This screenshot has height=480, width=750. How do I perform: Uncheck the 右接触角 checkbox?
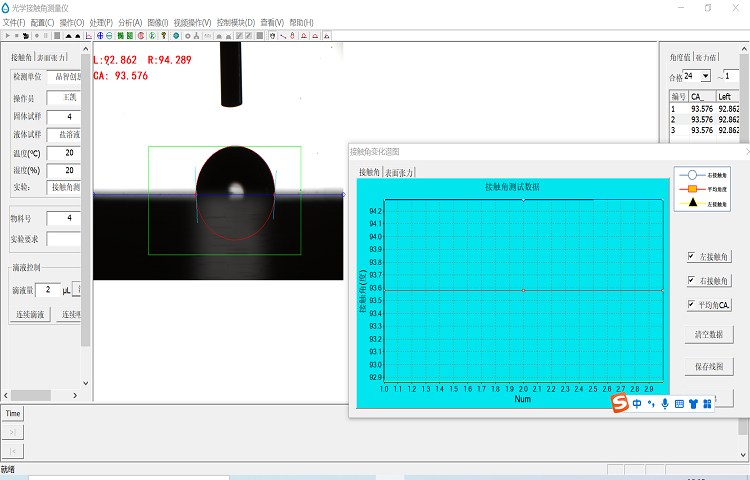tap(693, 281)
